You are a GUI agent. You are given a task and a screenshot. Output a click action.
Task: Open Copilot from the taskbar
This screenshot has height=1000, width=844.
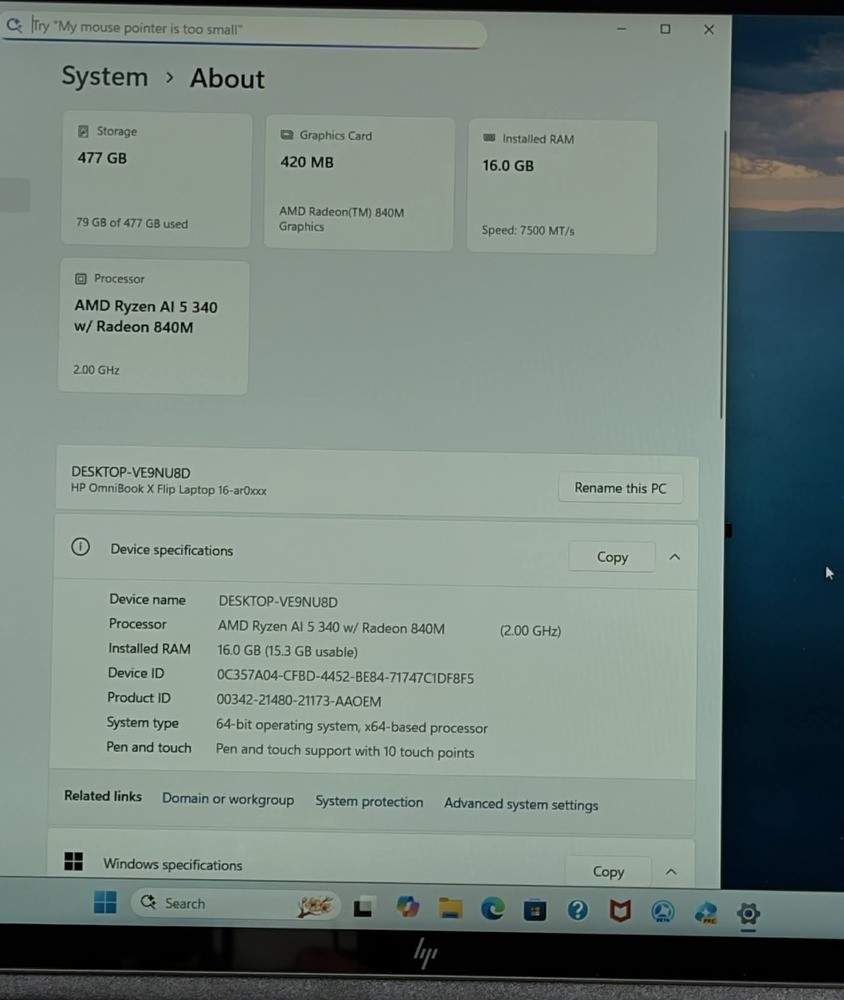[407, 907]
